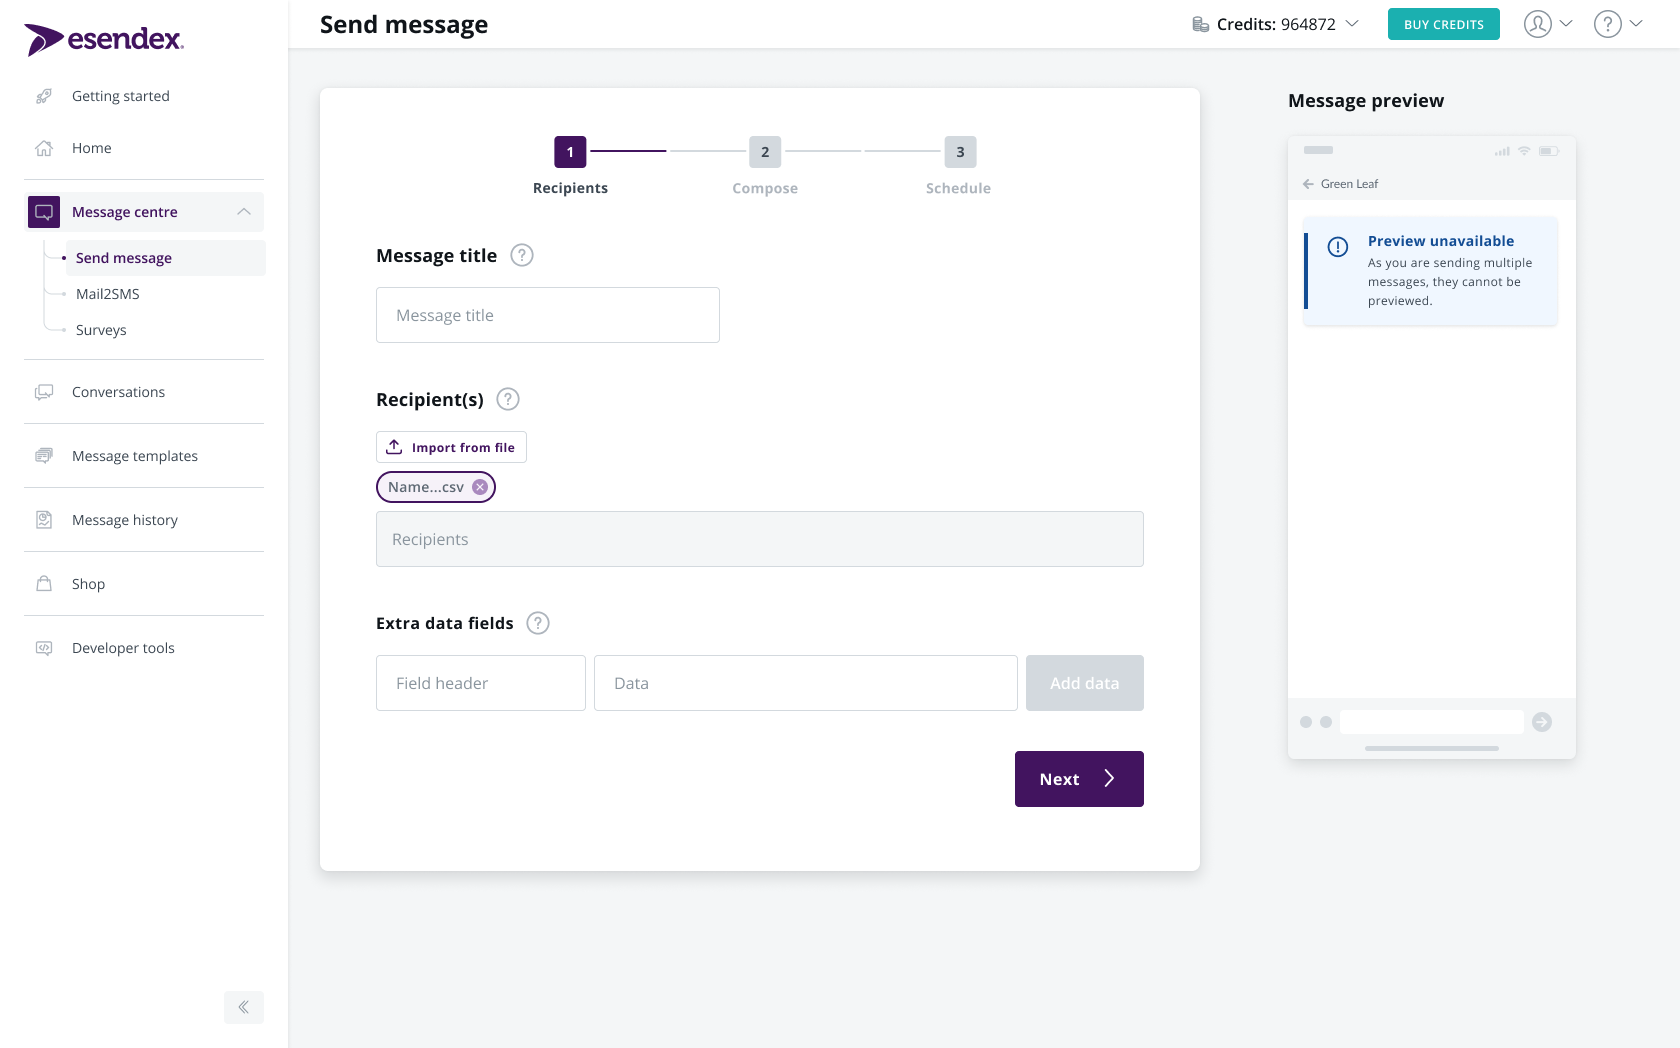Click the Message templates icon
The image size is (1680, 1048).
[43, 455]
